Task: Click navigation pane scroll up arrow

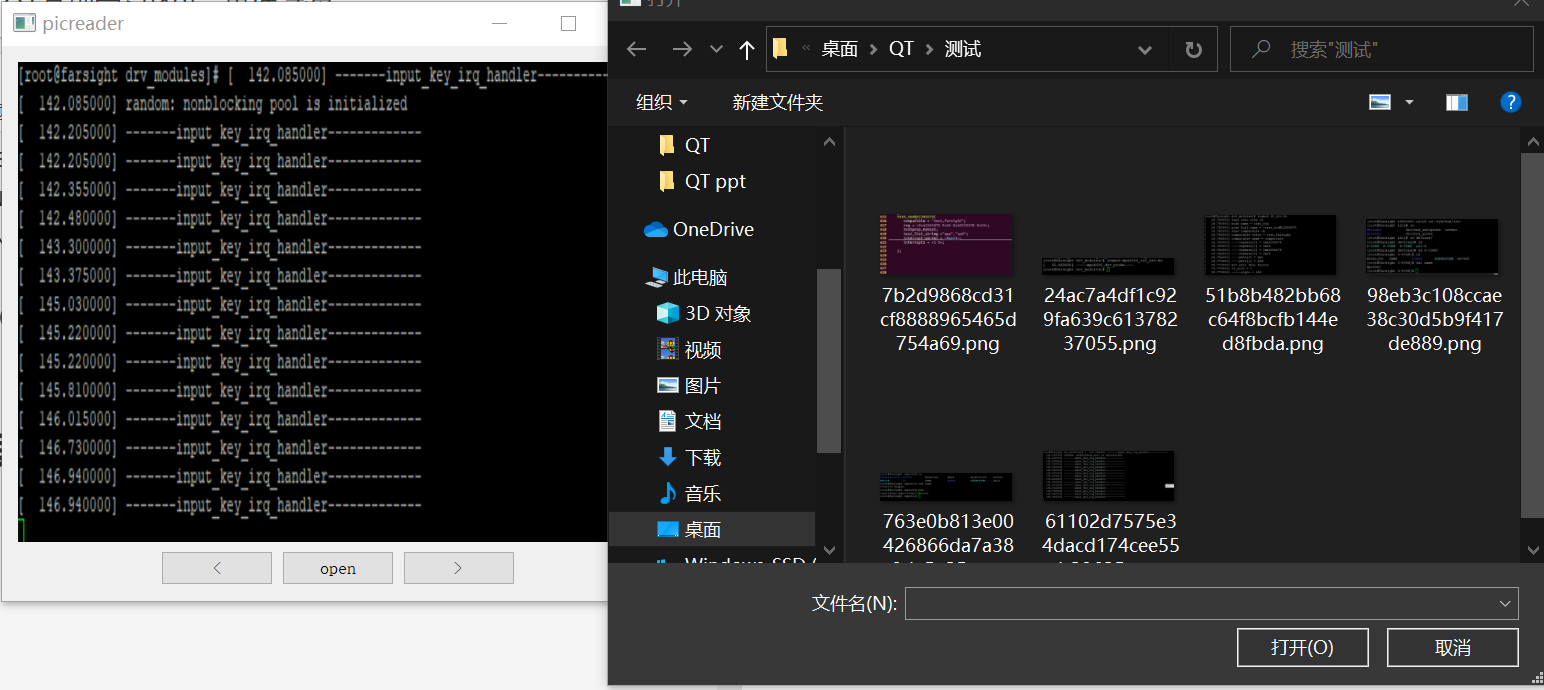Action: (829, 142)
